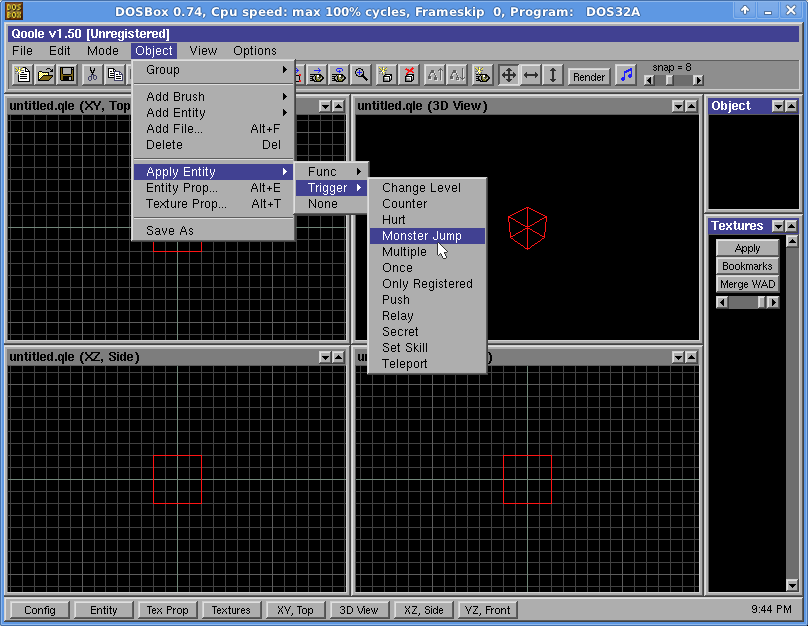Screen dimensions: 808x626
Task: Click the up-arrow button on XY Top view
Action: pyautogui.click(x=338, y=106)
